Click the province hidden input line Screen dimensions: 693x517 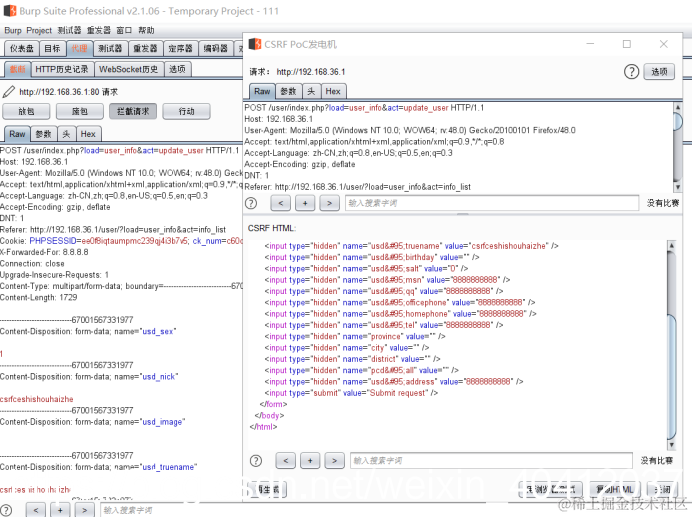[354, 336]
